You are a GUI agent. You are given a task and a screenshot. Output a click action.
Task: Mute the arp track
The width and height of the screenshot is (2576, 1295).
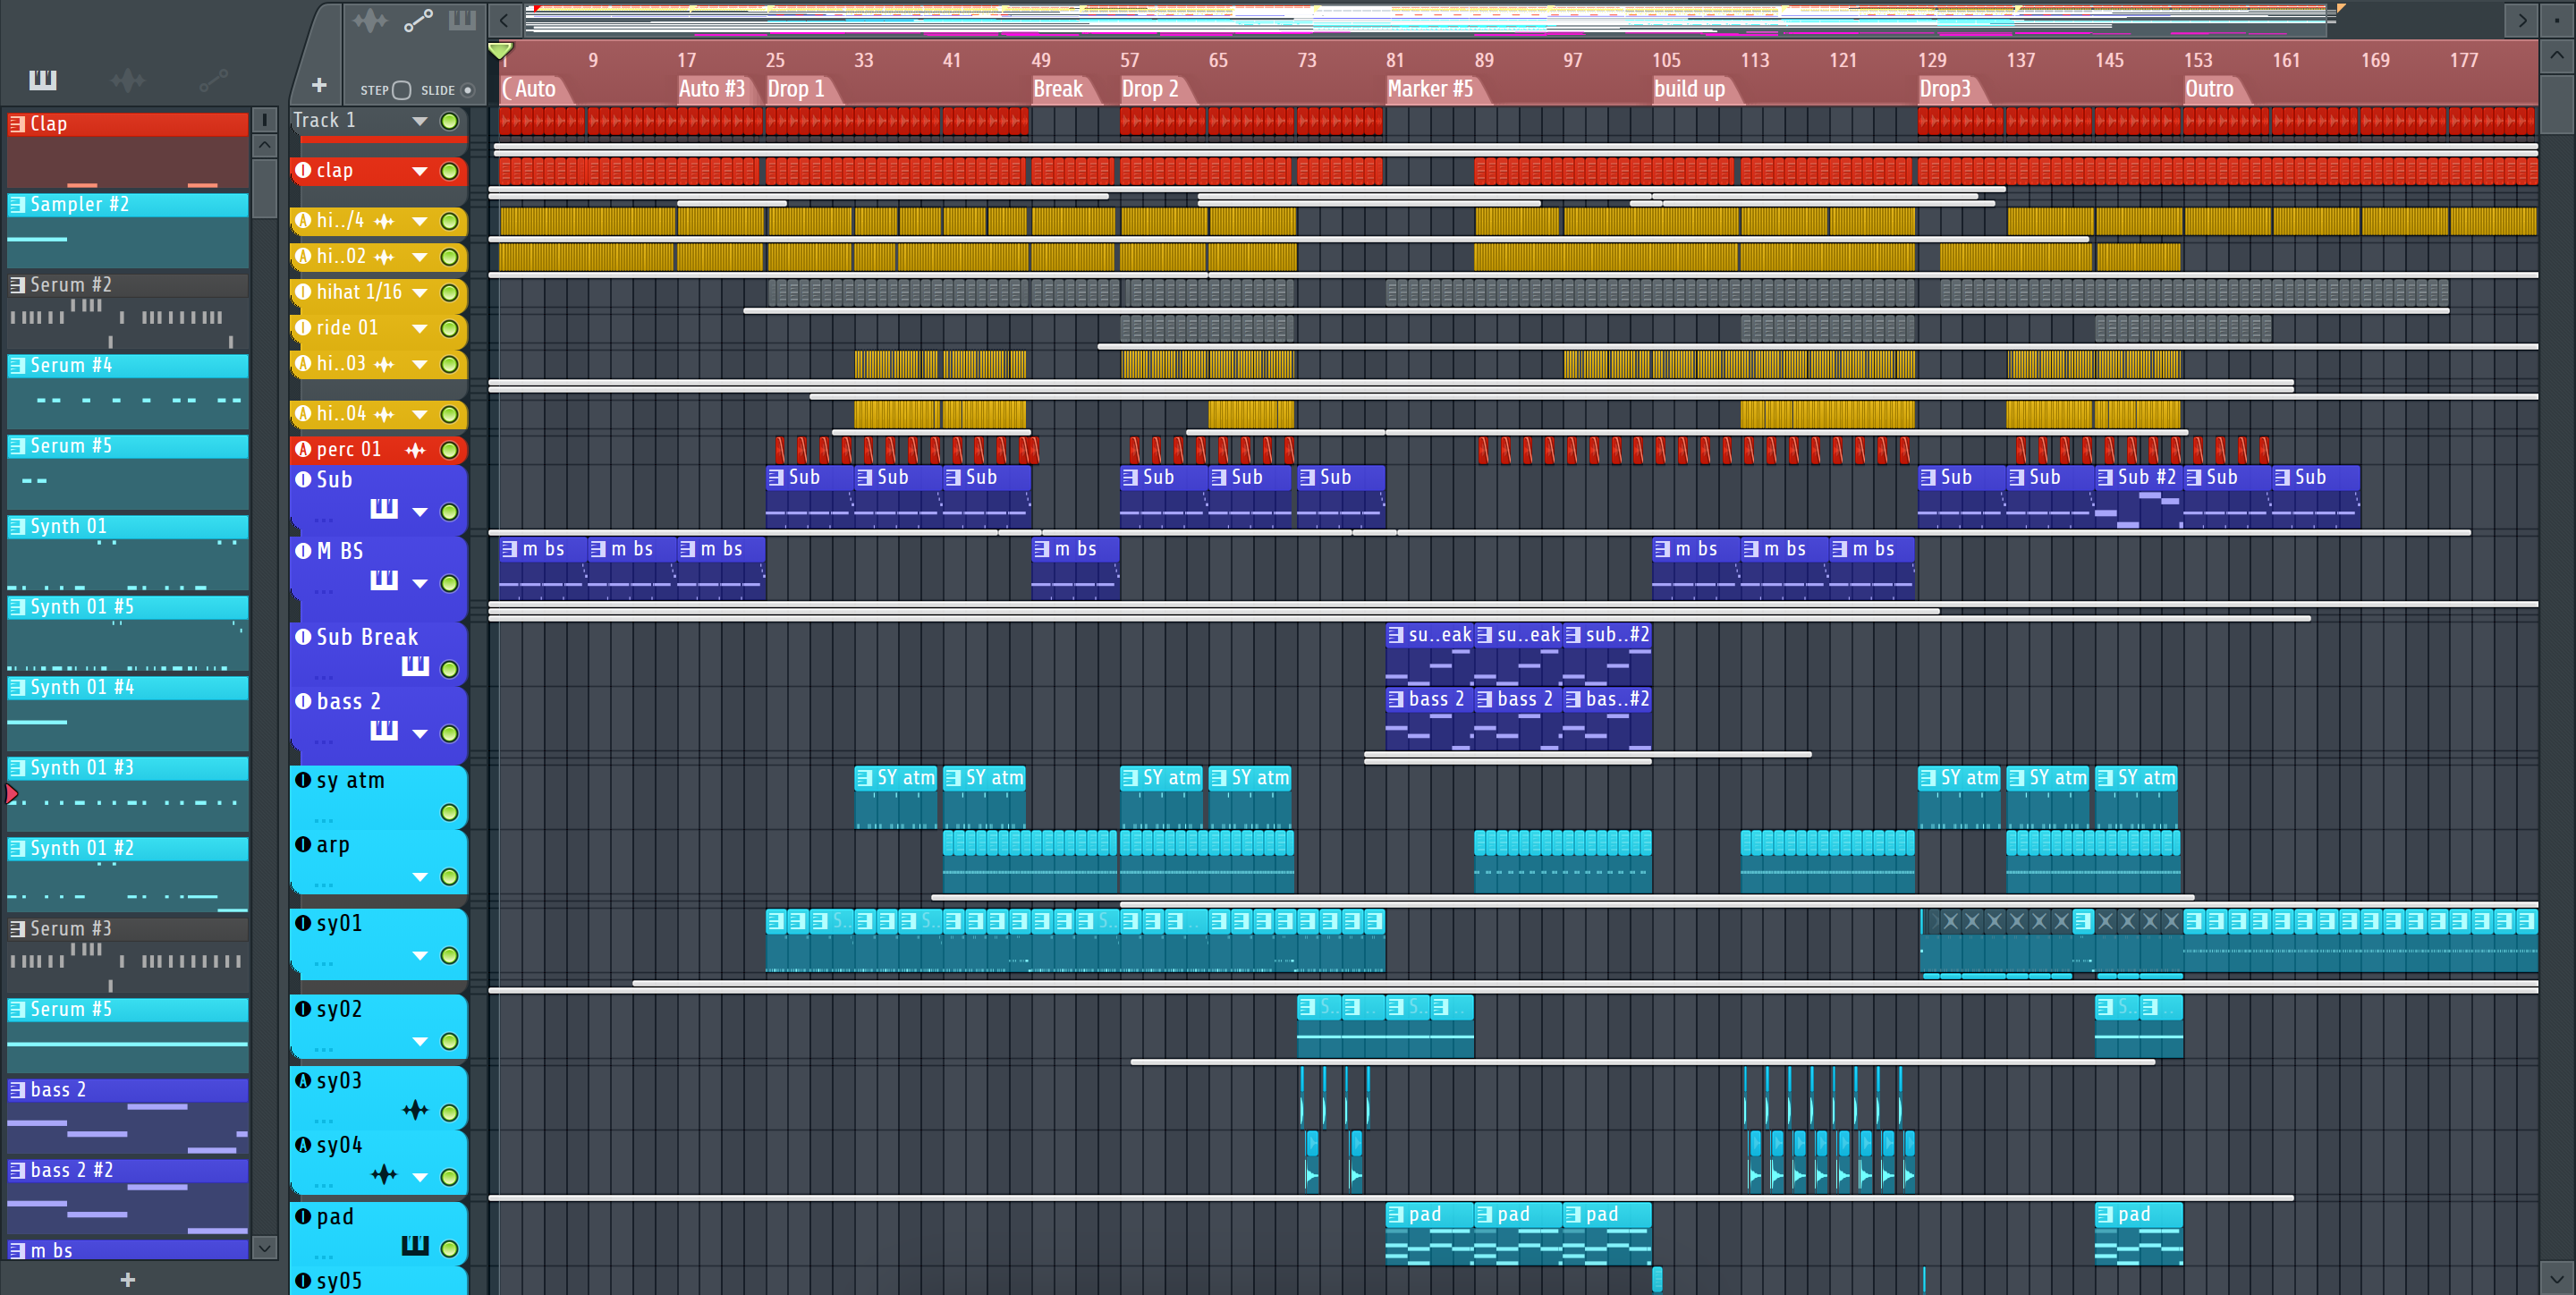point(450,877)
